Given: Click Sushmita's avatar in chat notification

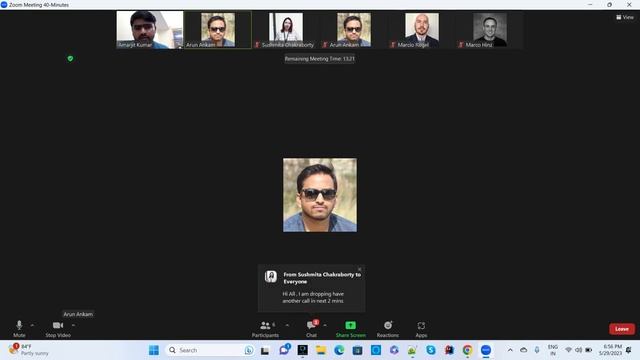Looking at the screenshot, I should click(x=271, y=276).
